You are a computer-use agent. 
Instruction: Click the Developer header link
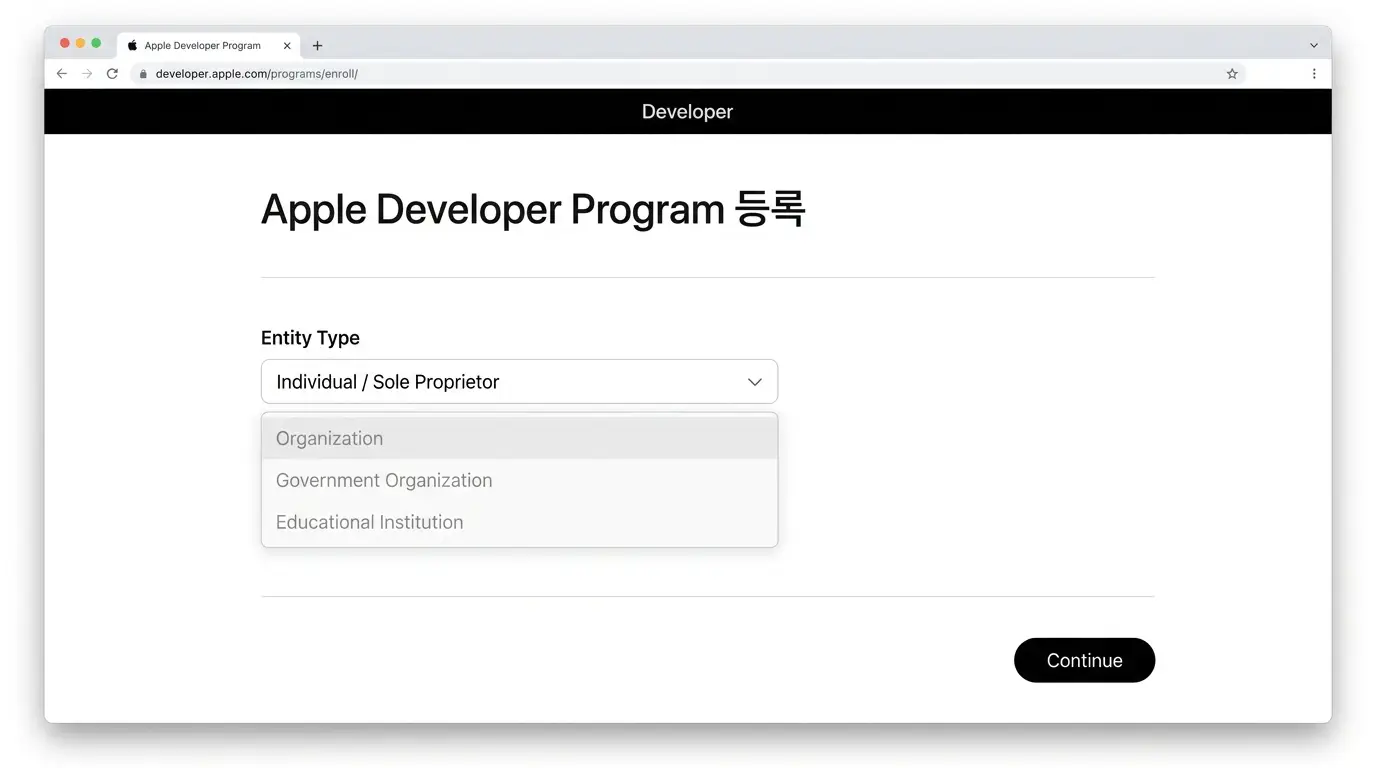pos(687,112)
